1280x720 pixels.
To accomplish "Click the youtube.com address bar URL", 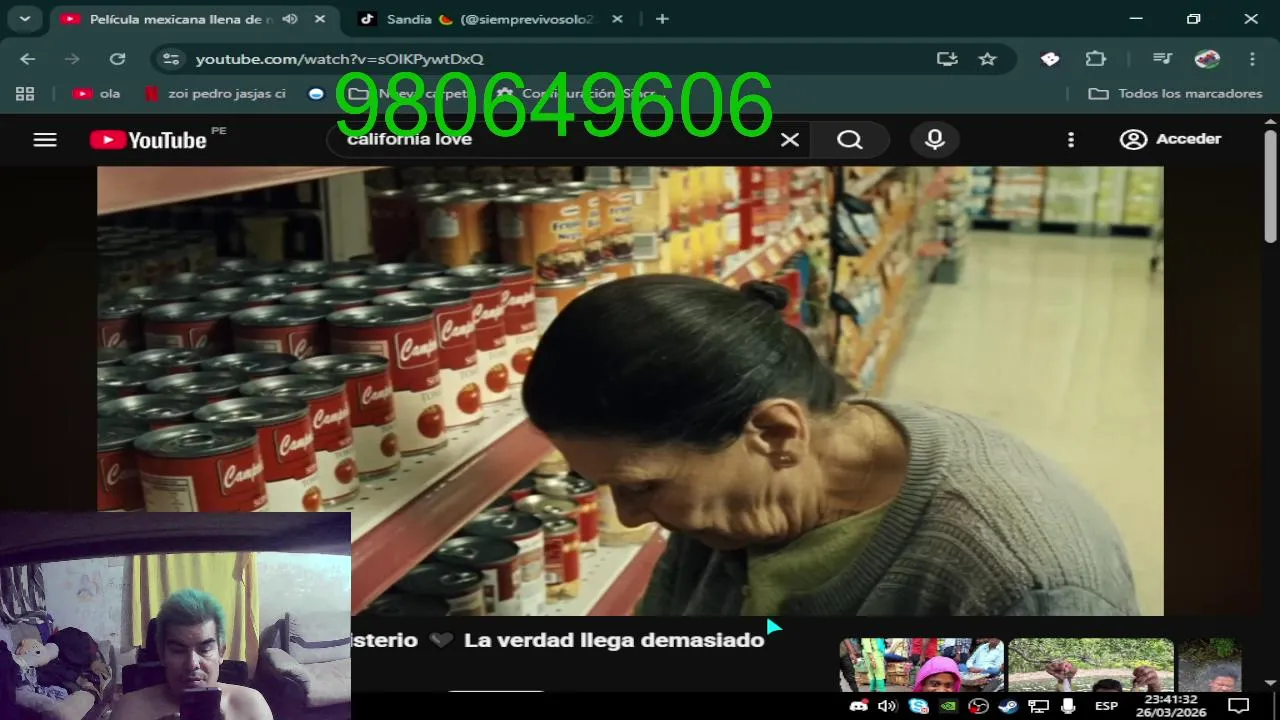I will [x=340, y=59].
